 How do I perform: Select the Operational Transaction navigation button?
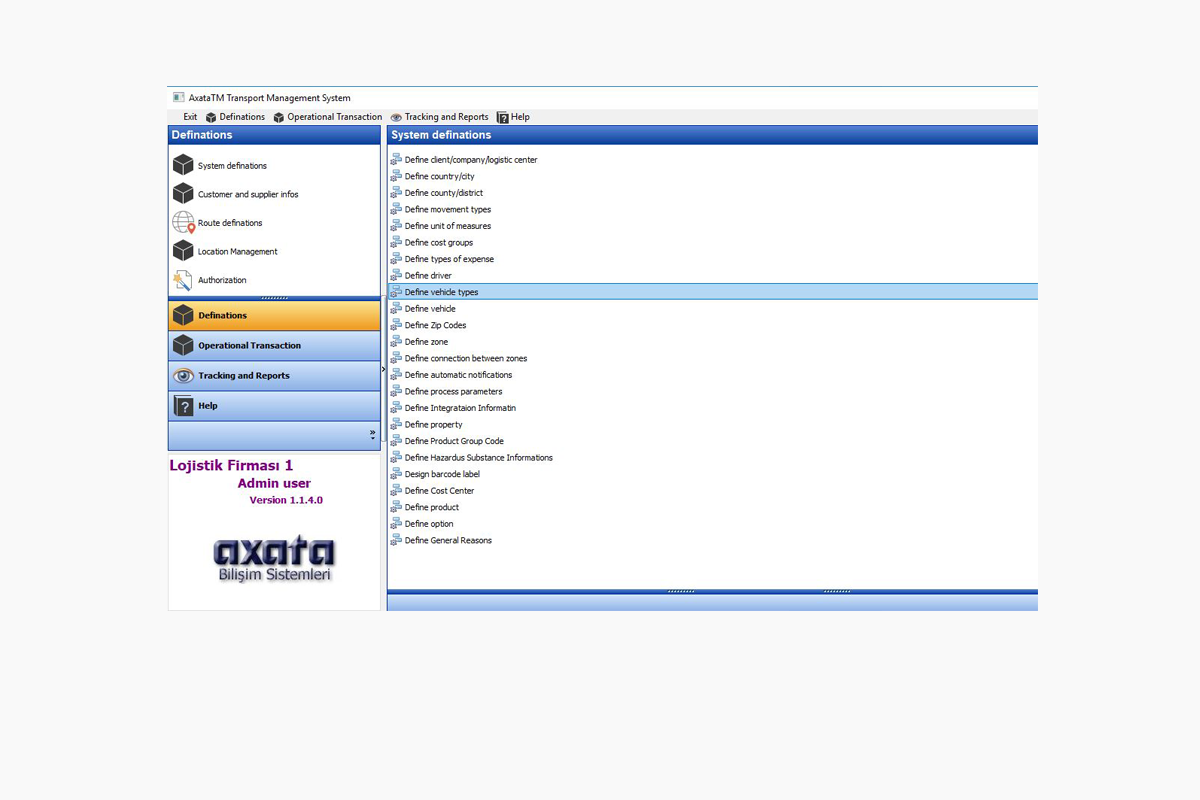[274, 346]
